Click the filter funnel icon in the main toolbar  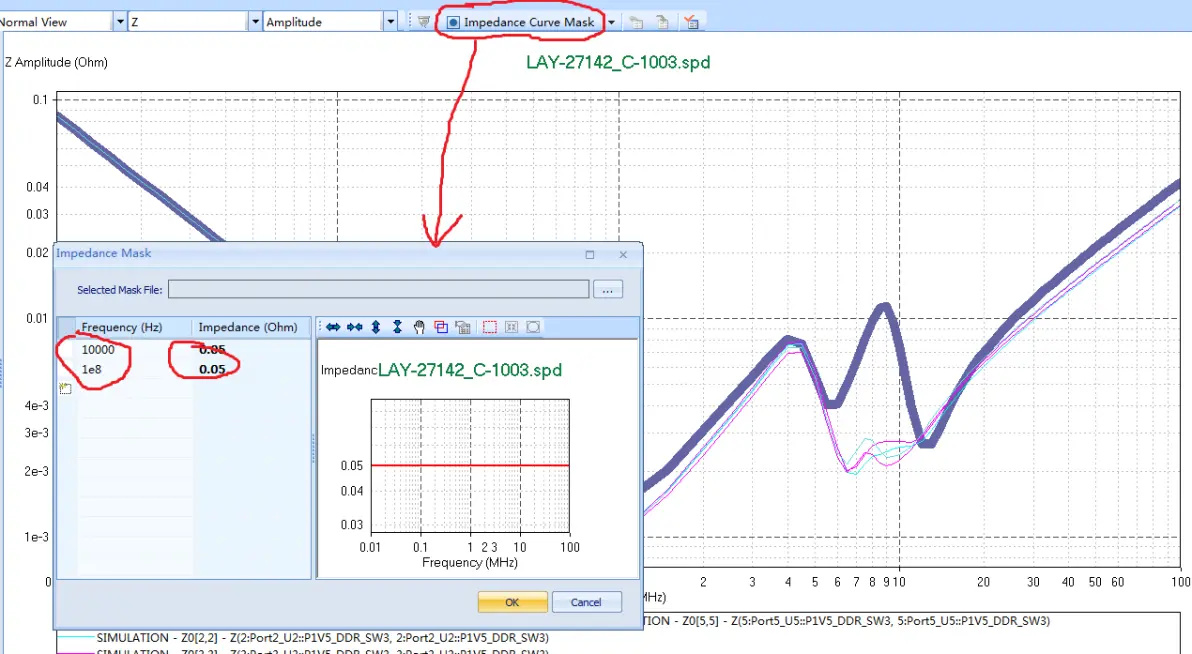(423, 22)
